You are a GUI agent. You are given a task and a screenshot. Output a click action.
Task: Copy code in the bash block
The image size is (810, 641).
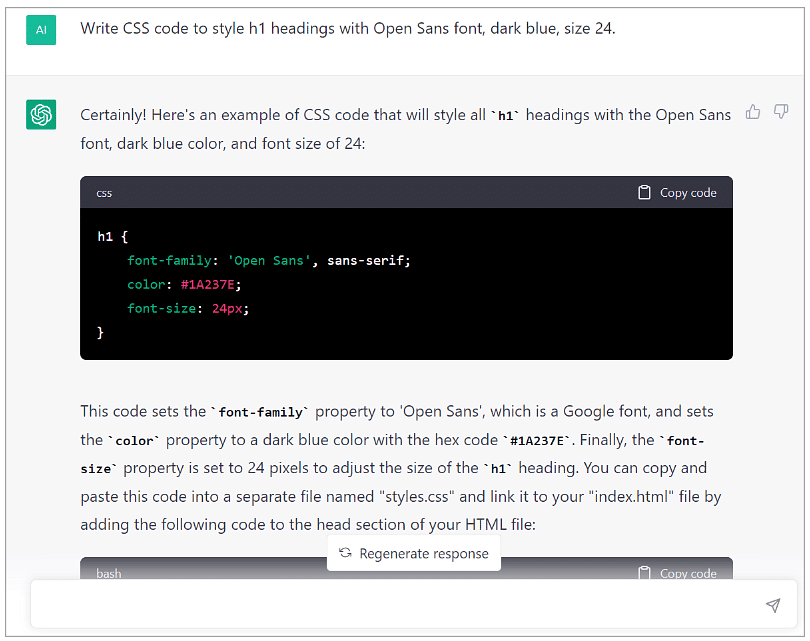pos(677,572)
